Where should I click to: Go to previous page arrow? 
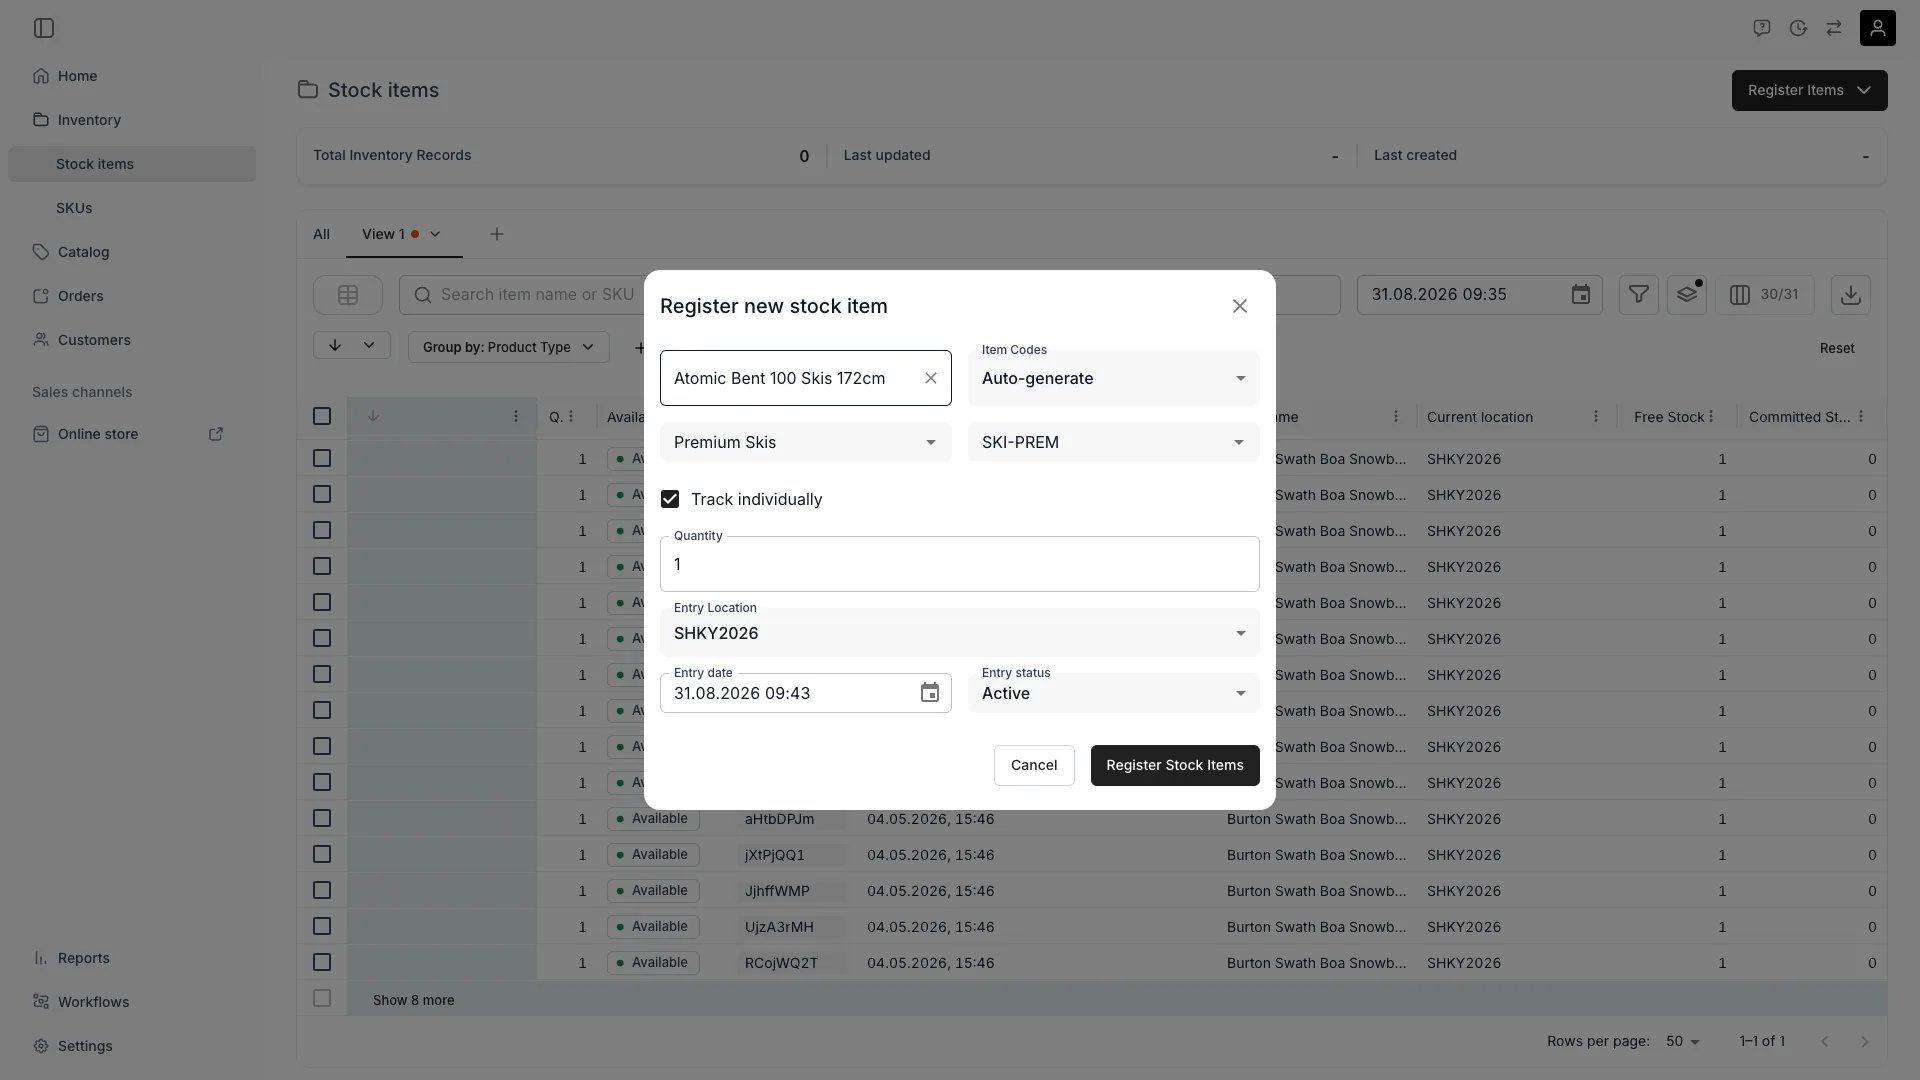click(1825, 1042)
